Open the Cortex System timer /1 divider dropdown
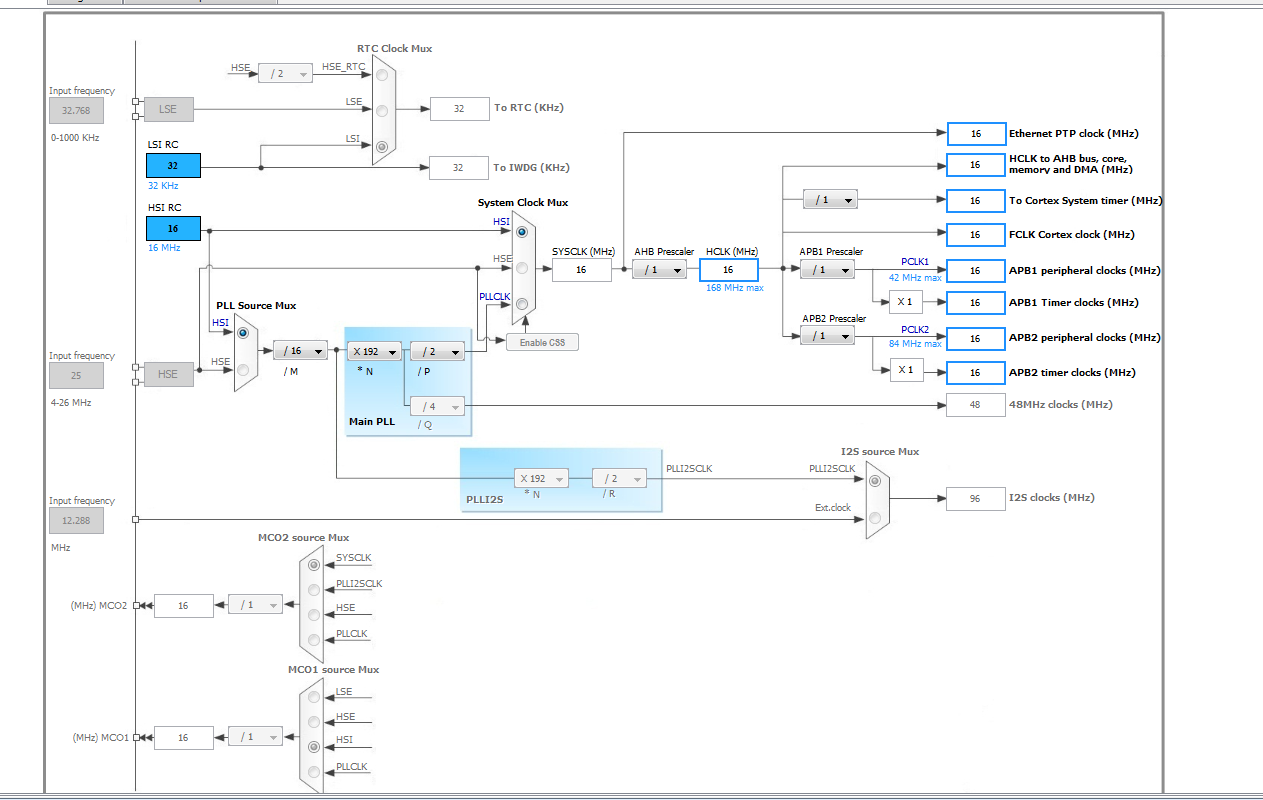 [830, 200]
